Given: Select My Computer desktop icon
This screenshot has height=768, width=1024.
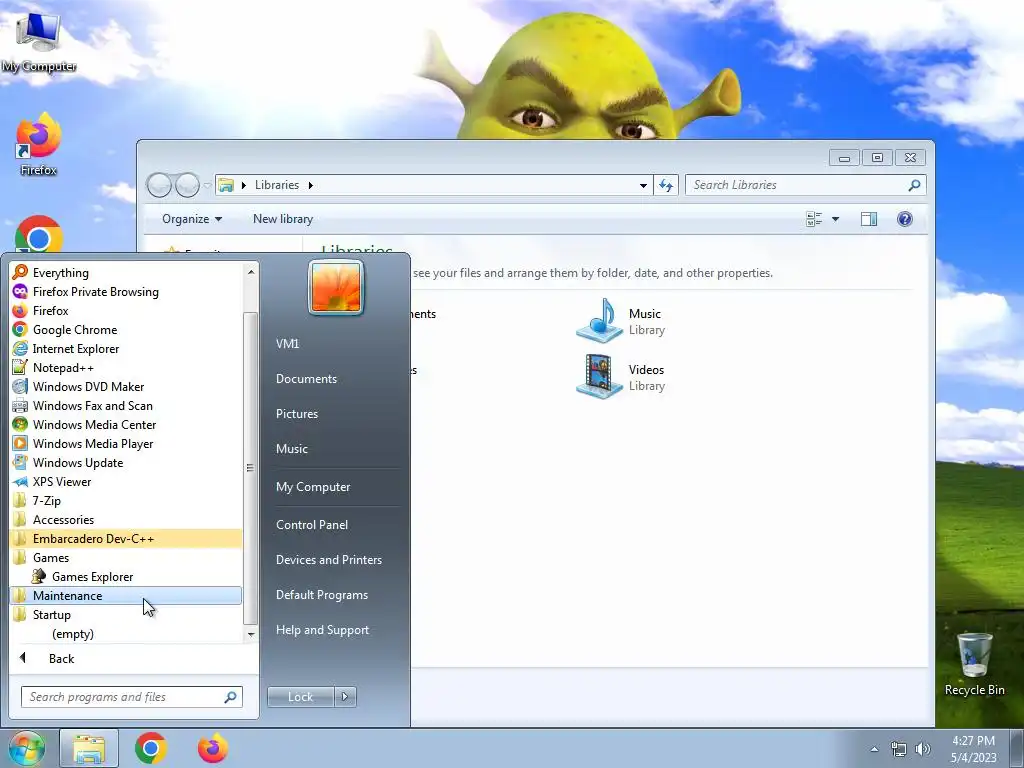Looking at the screenshot, I should tap(39, 42).
